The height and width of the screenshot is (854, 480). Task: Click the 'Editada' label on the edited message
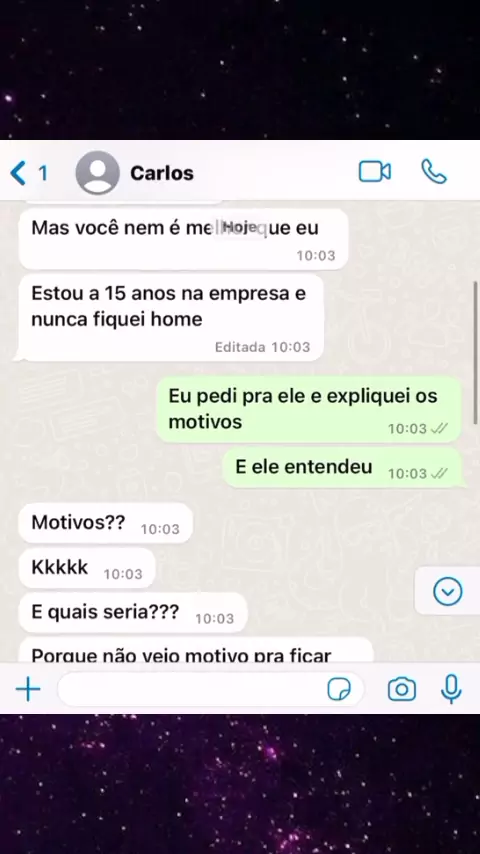pos(240,347)
